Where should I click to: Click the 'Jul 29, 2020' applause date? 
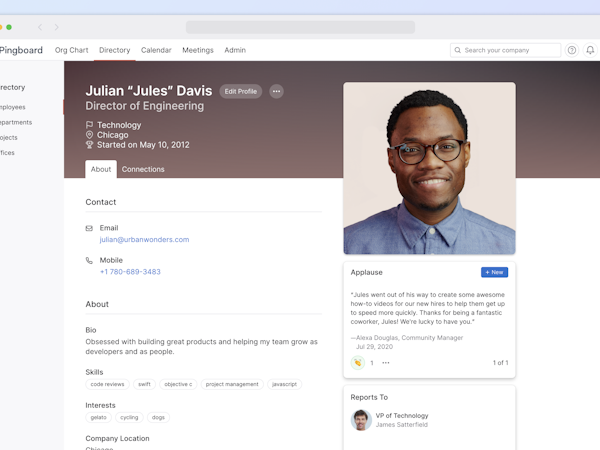374,347
